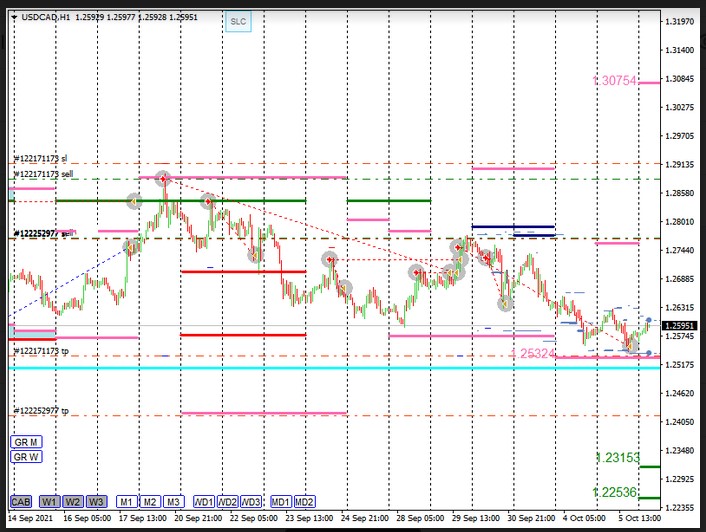Select the M2 button
Viewport: 706px width, 532px height.
pyautogui.click(x=149, y=501)
